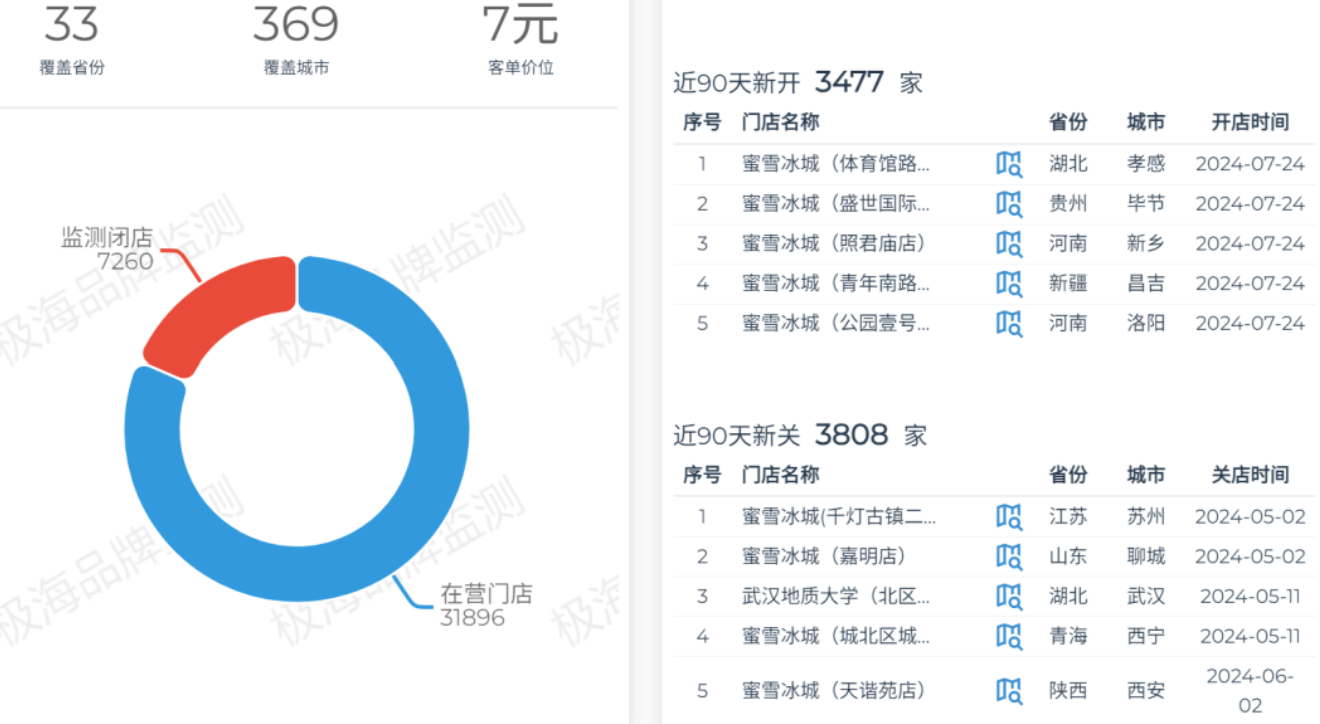Open store 蜜雪冰城（照君庙店）
This screenshot has height=724, width=1320.
coord(834,244)
